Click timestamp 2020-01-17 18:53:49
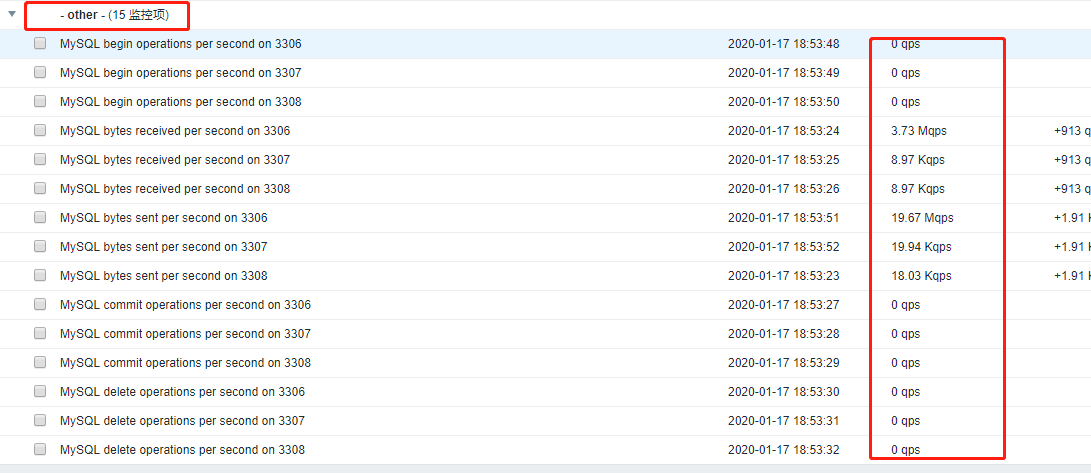 click(x=783, y=73)
